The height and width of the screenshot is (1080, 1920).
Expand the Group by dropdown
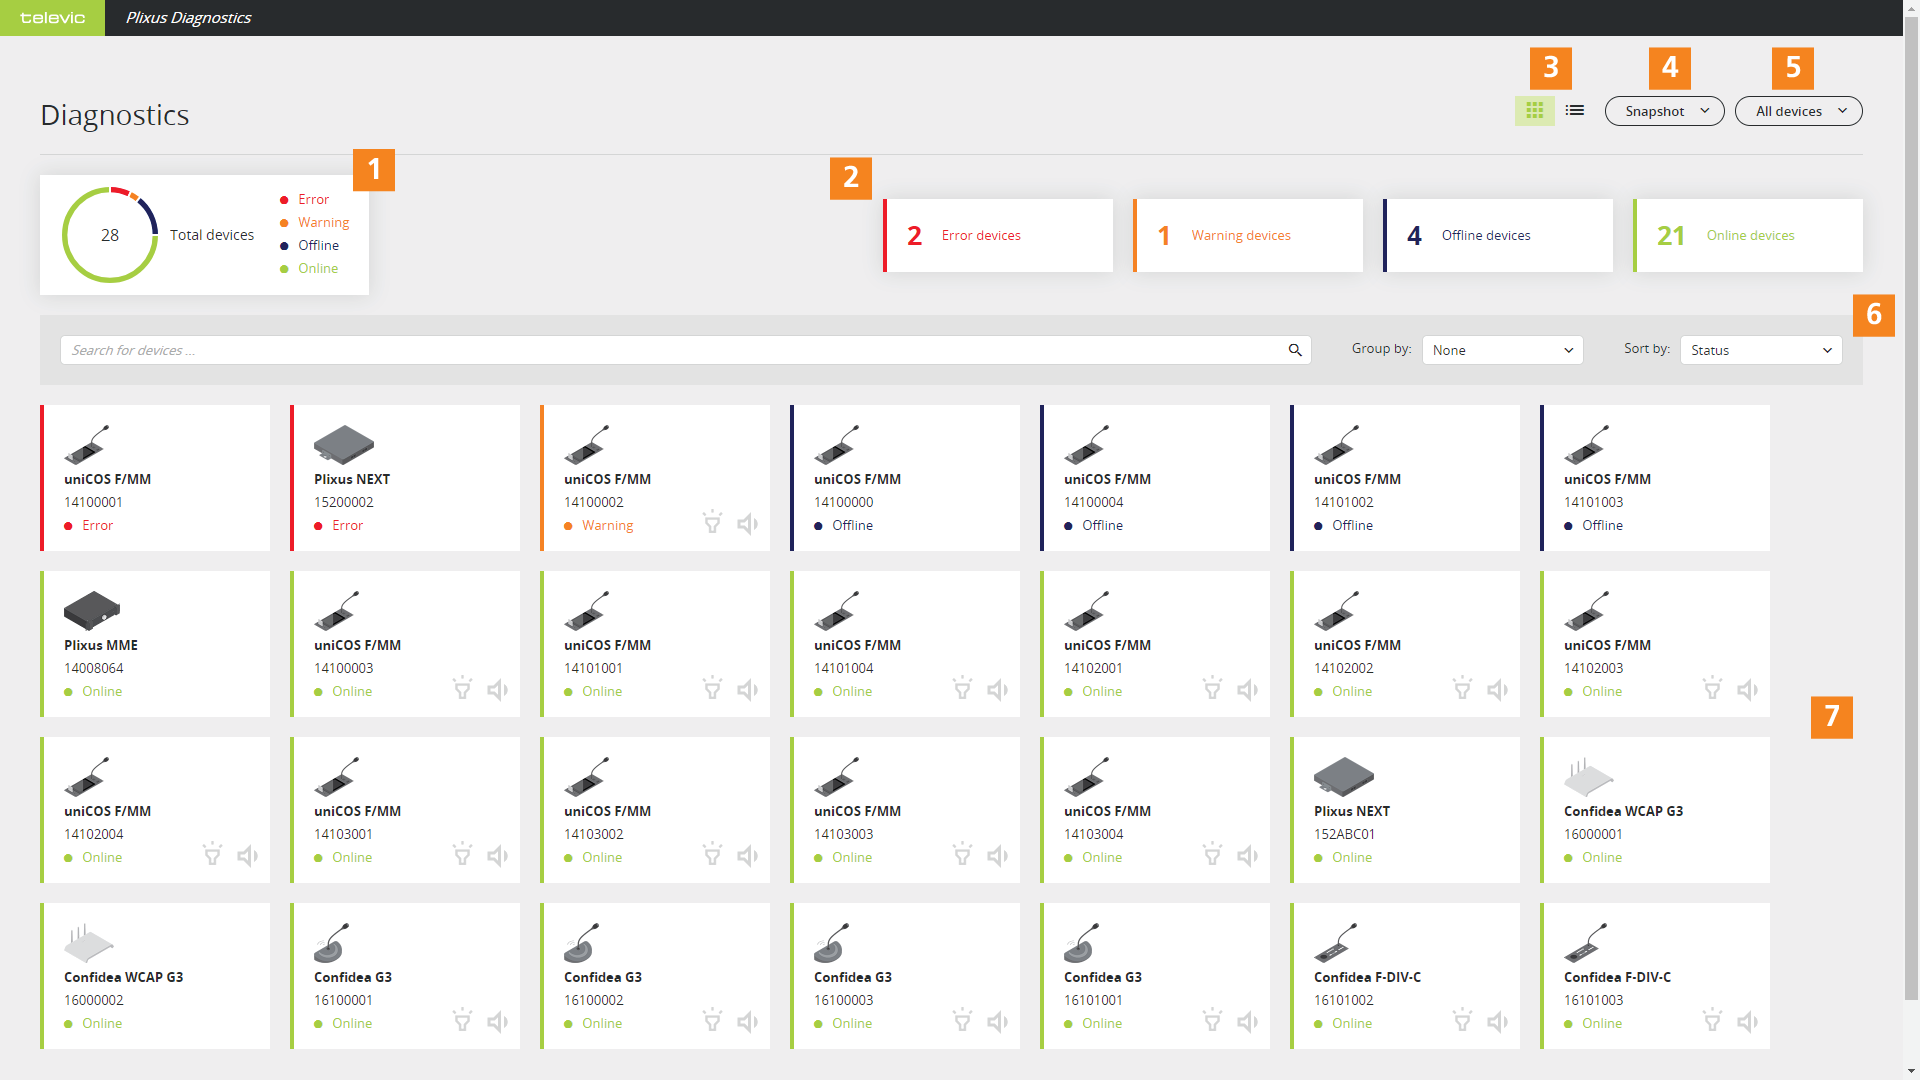coord(1502,350)
